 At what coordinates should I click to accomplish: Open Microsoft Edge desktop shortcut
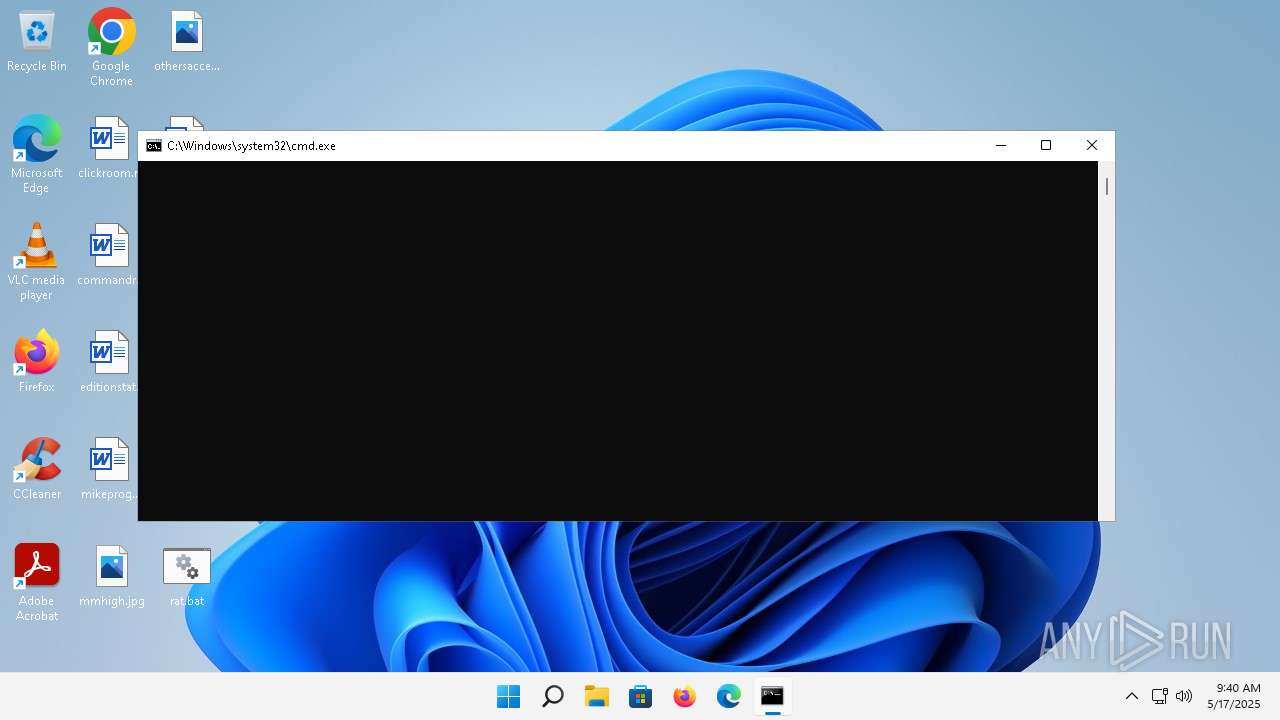[x=36, y=155]
